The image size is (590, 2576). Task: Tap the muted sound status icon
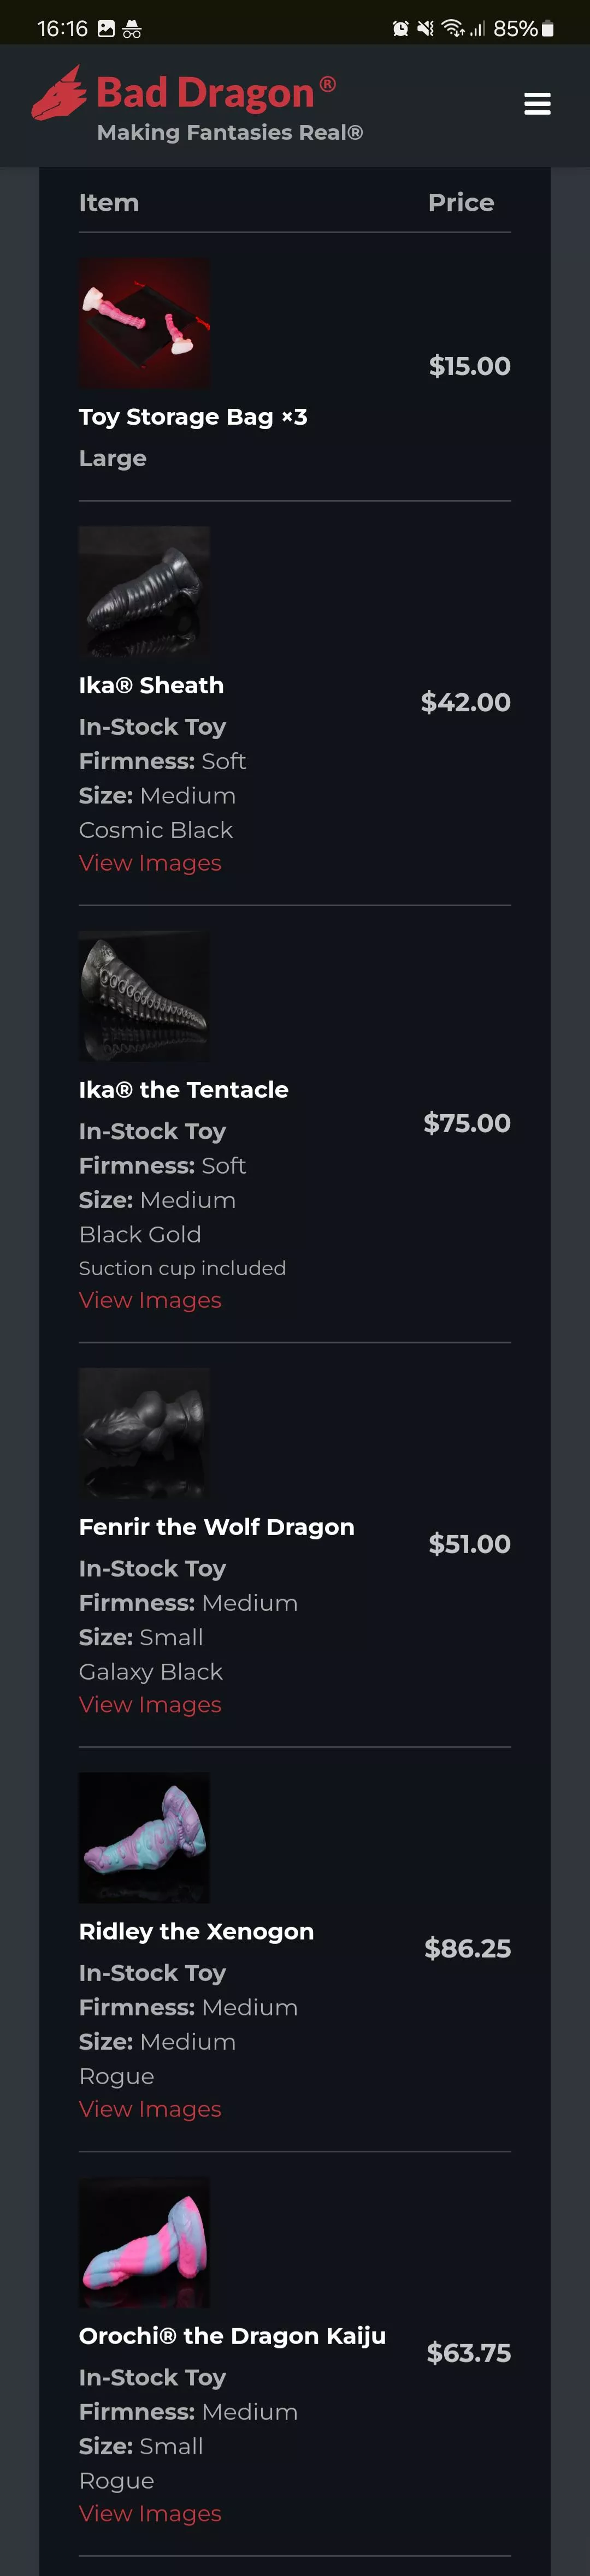426,29
